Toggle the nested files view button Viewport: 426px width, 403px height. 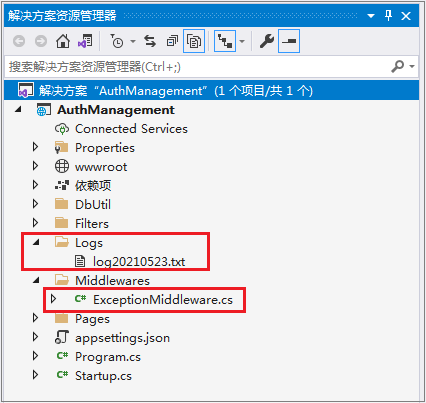[x=225, y=41]
